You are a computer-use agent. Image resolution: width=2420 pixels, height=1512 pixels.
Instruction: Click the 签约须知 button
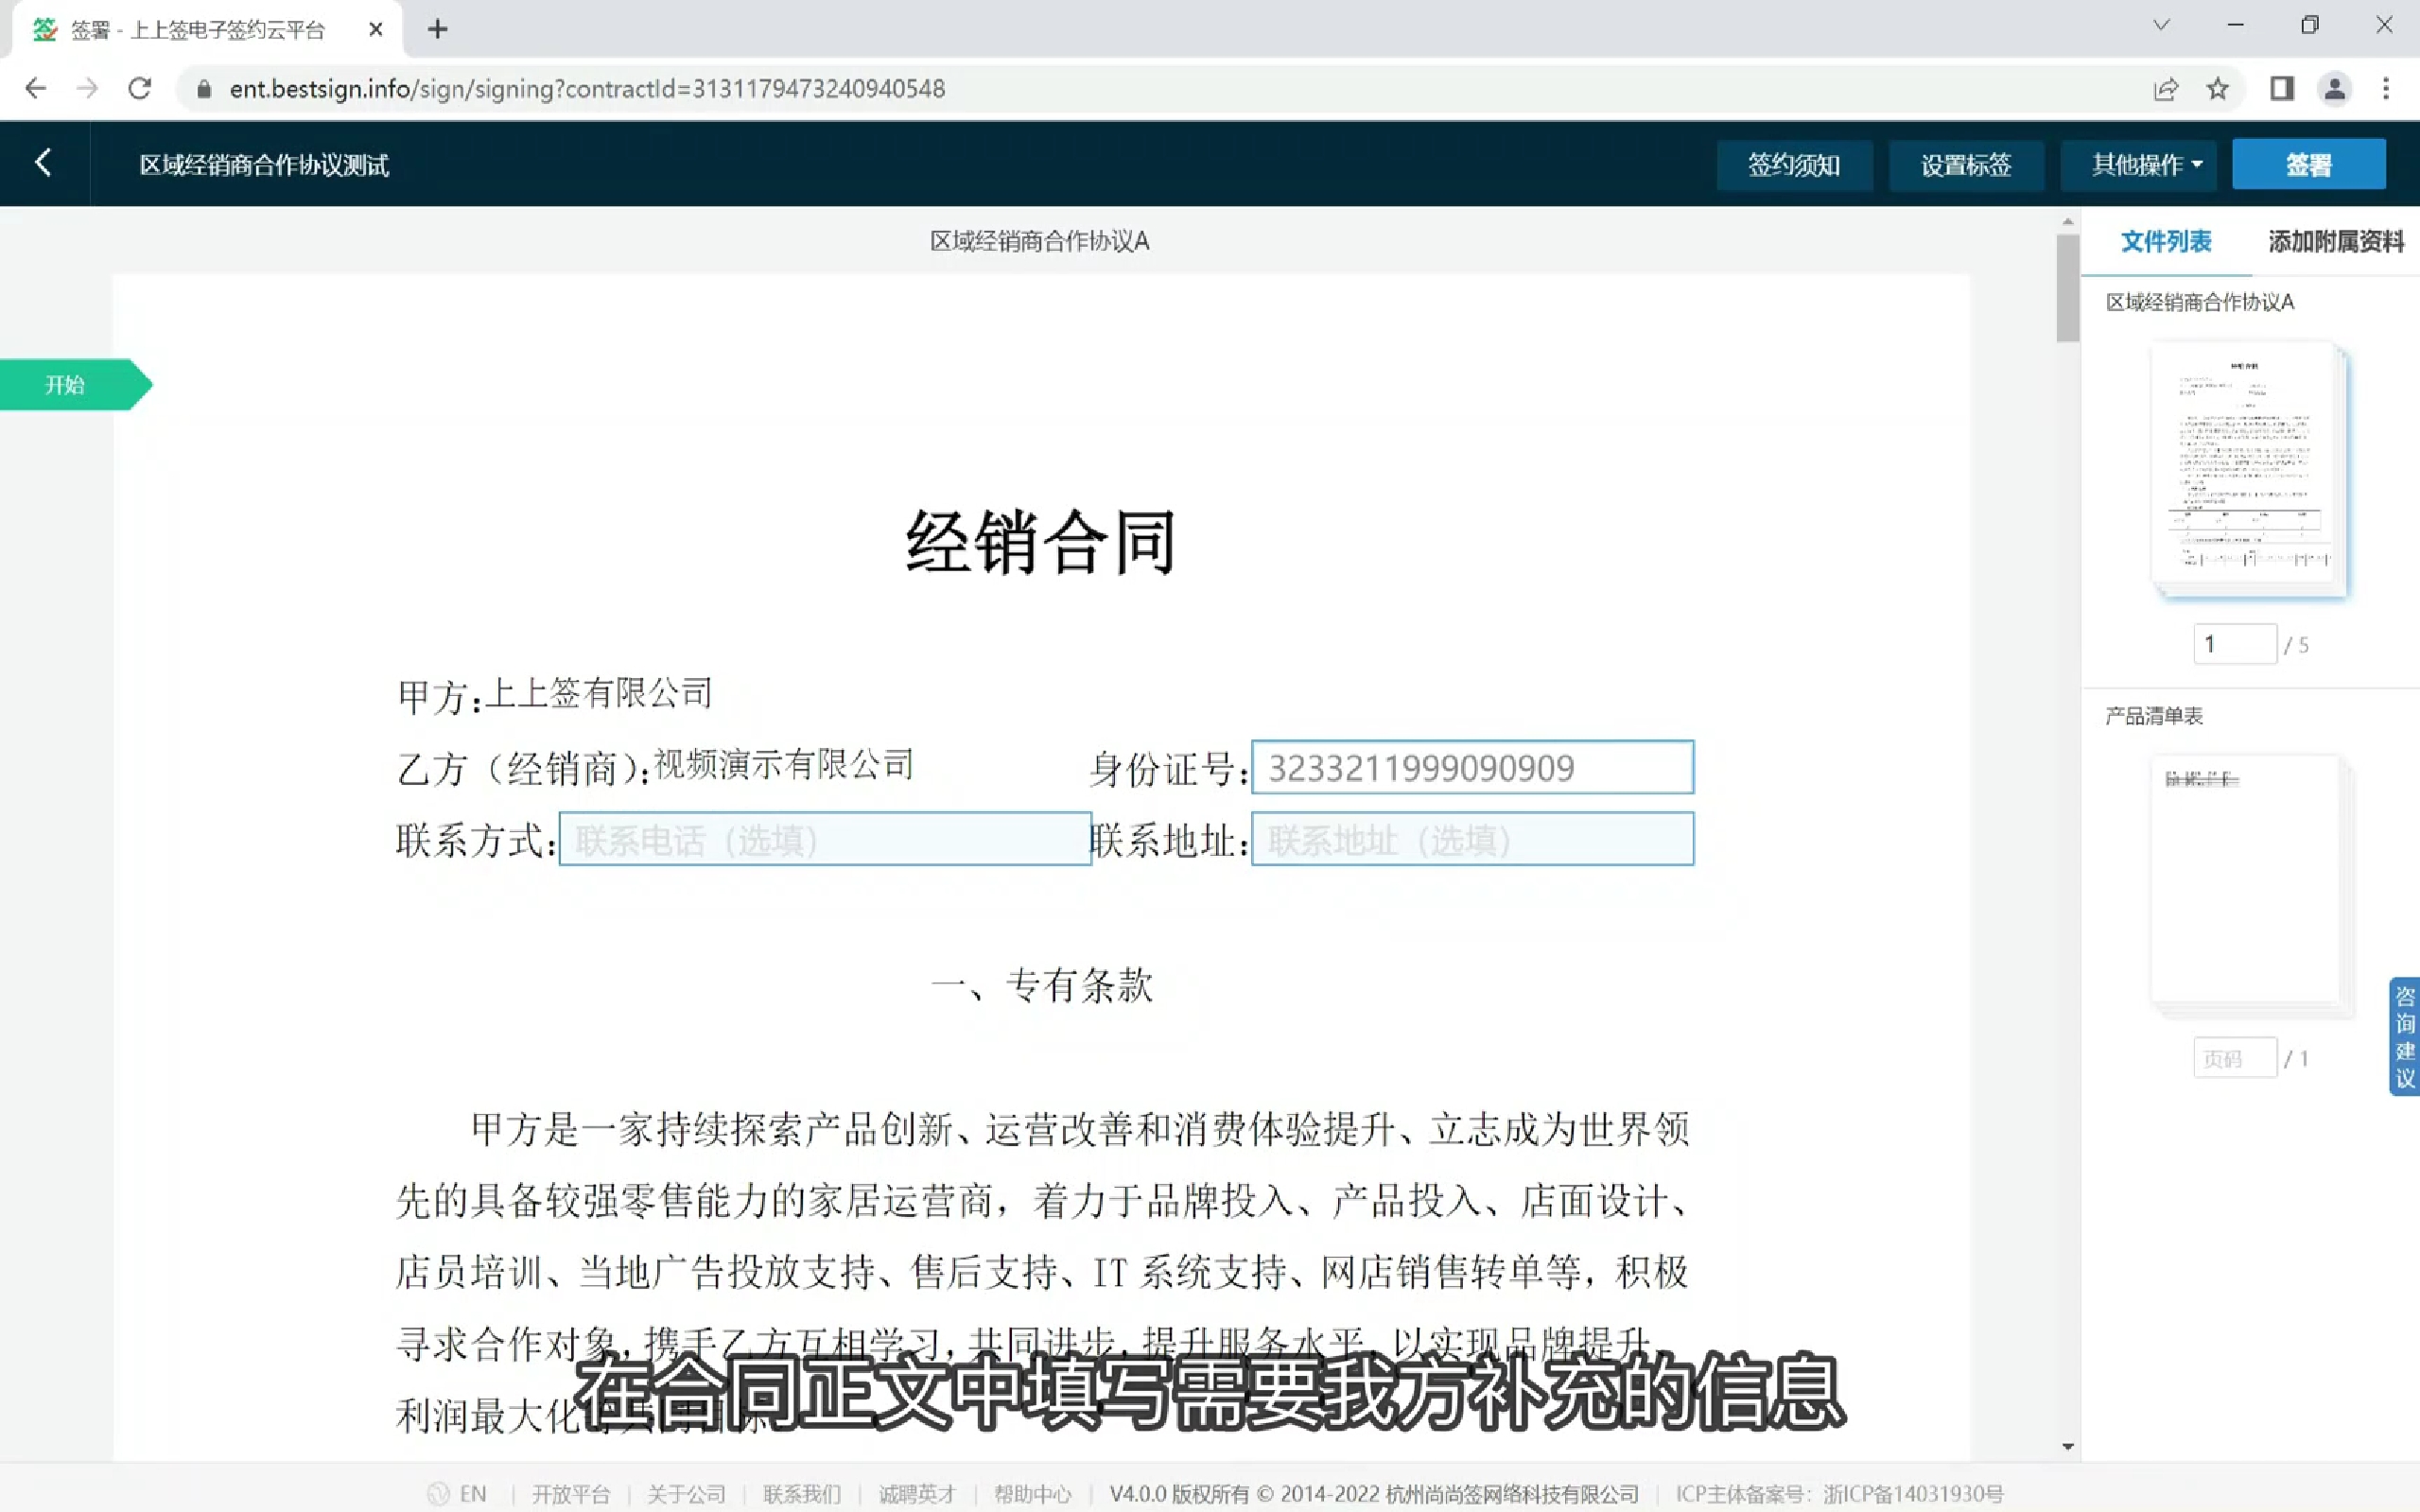1794,164
